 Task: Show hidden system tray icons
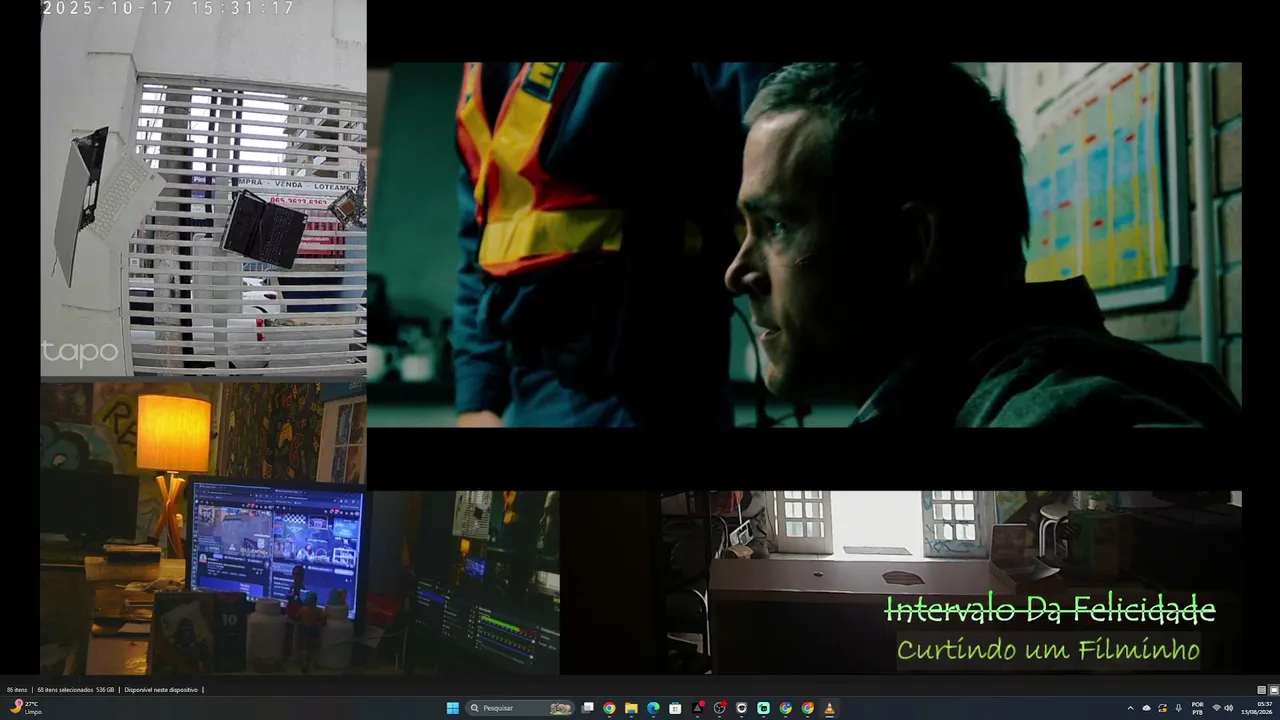pos(1131,708)
